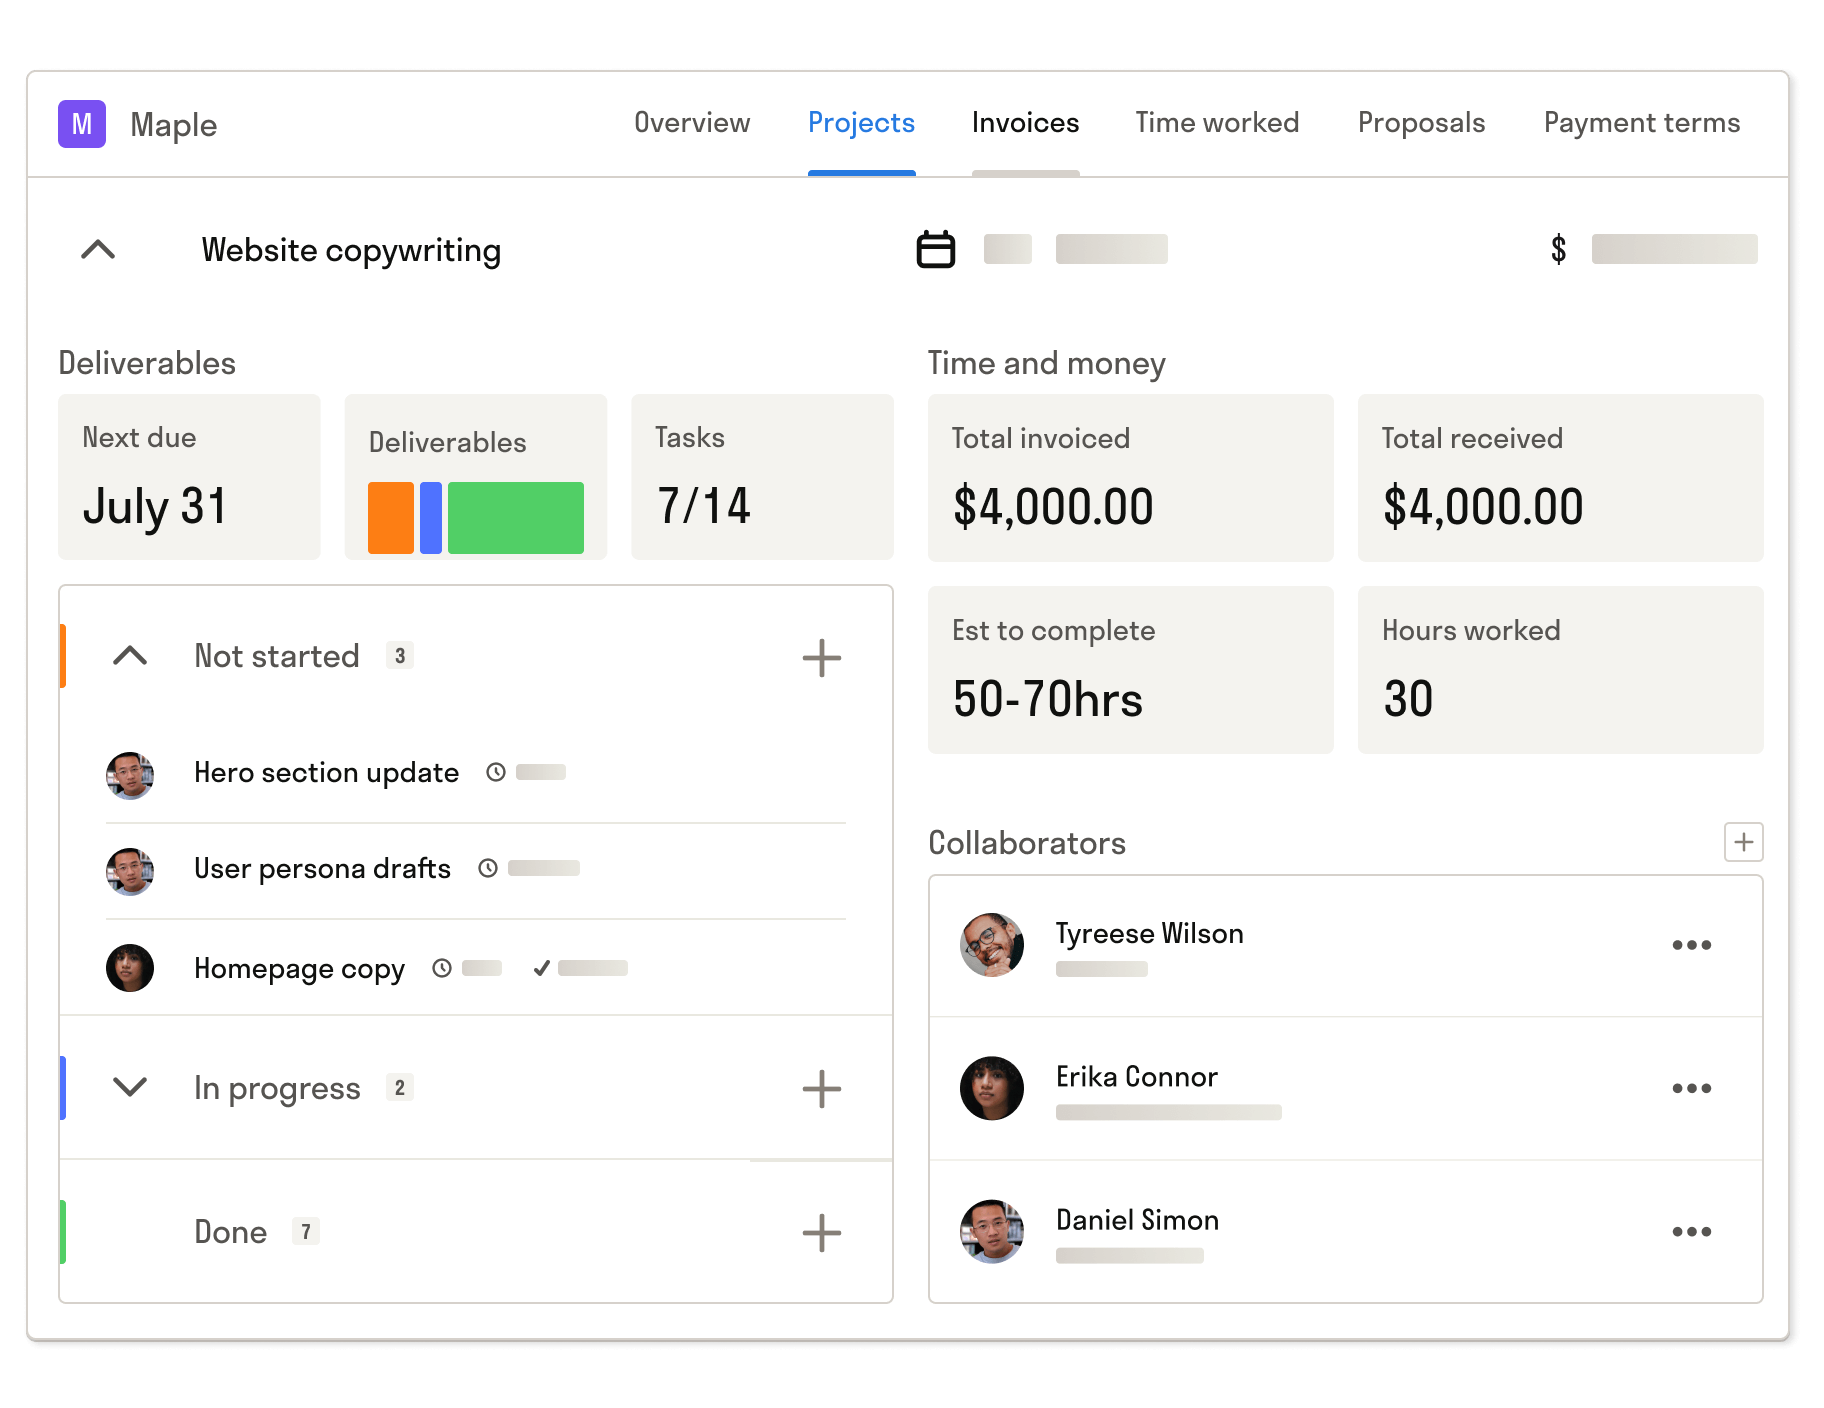Select the Payment terms tab
Viewport: 1824px width, 1408px height.
pyautogui.click(x=1641, y=122)
